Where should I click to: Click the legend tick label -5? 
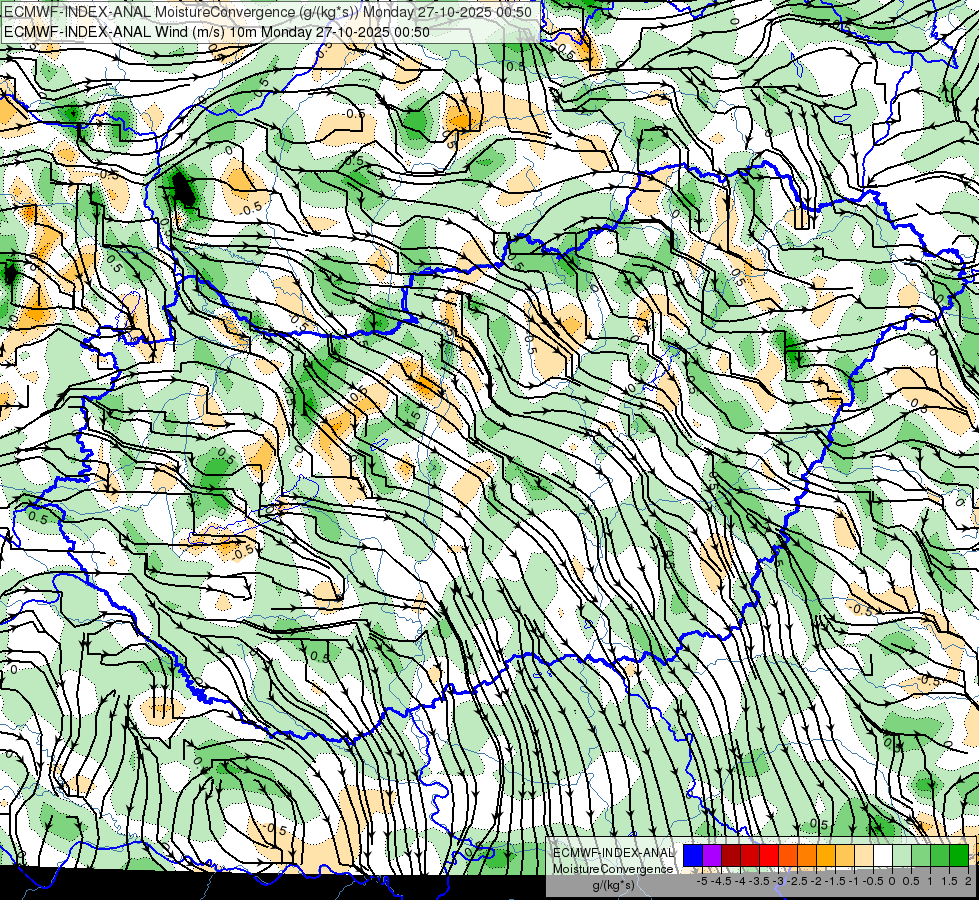pyautogui.click(x=702, y=881)
